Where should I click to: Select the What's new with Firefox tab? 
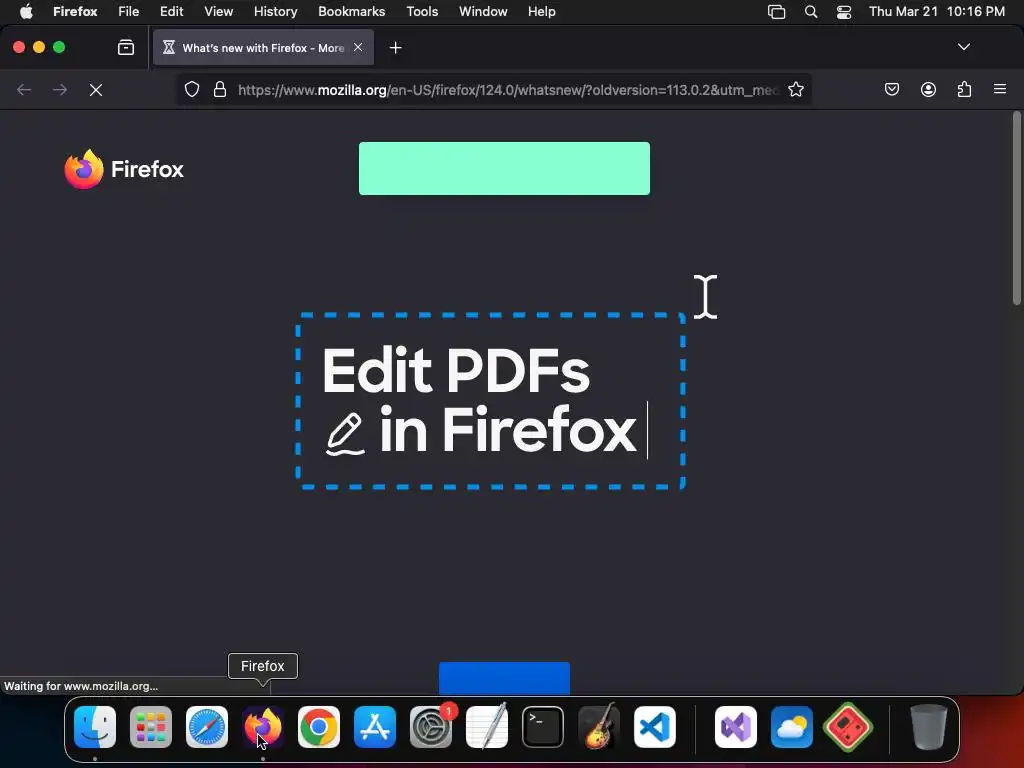pyautogui.click(x=263, y=47)
